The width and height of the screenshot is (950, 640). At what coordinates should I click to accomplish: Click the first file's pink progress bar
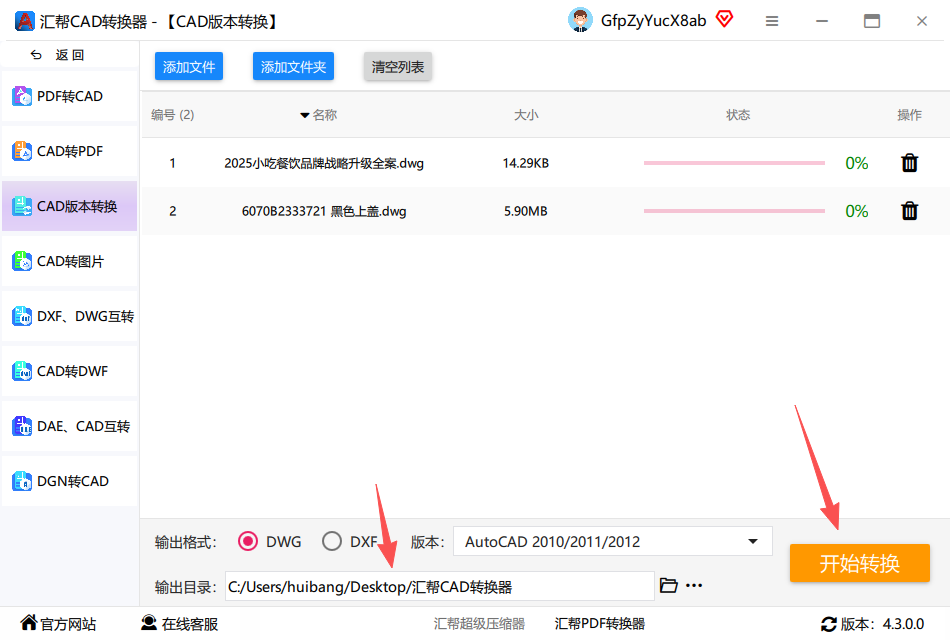coord(734,163)
